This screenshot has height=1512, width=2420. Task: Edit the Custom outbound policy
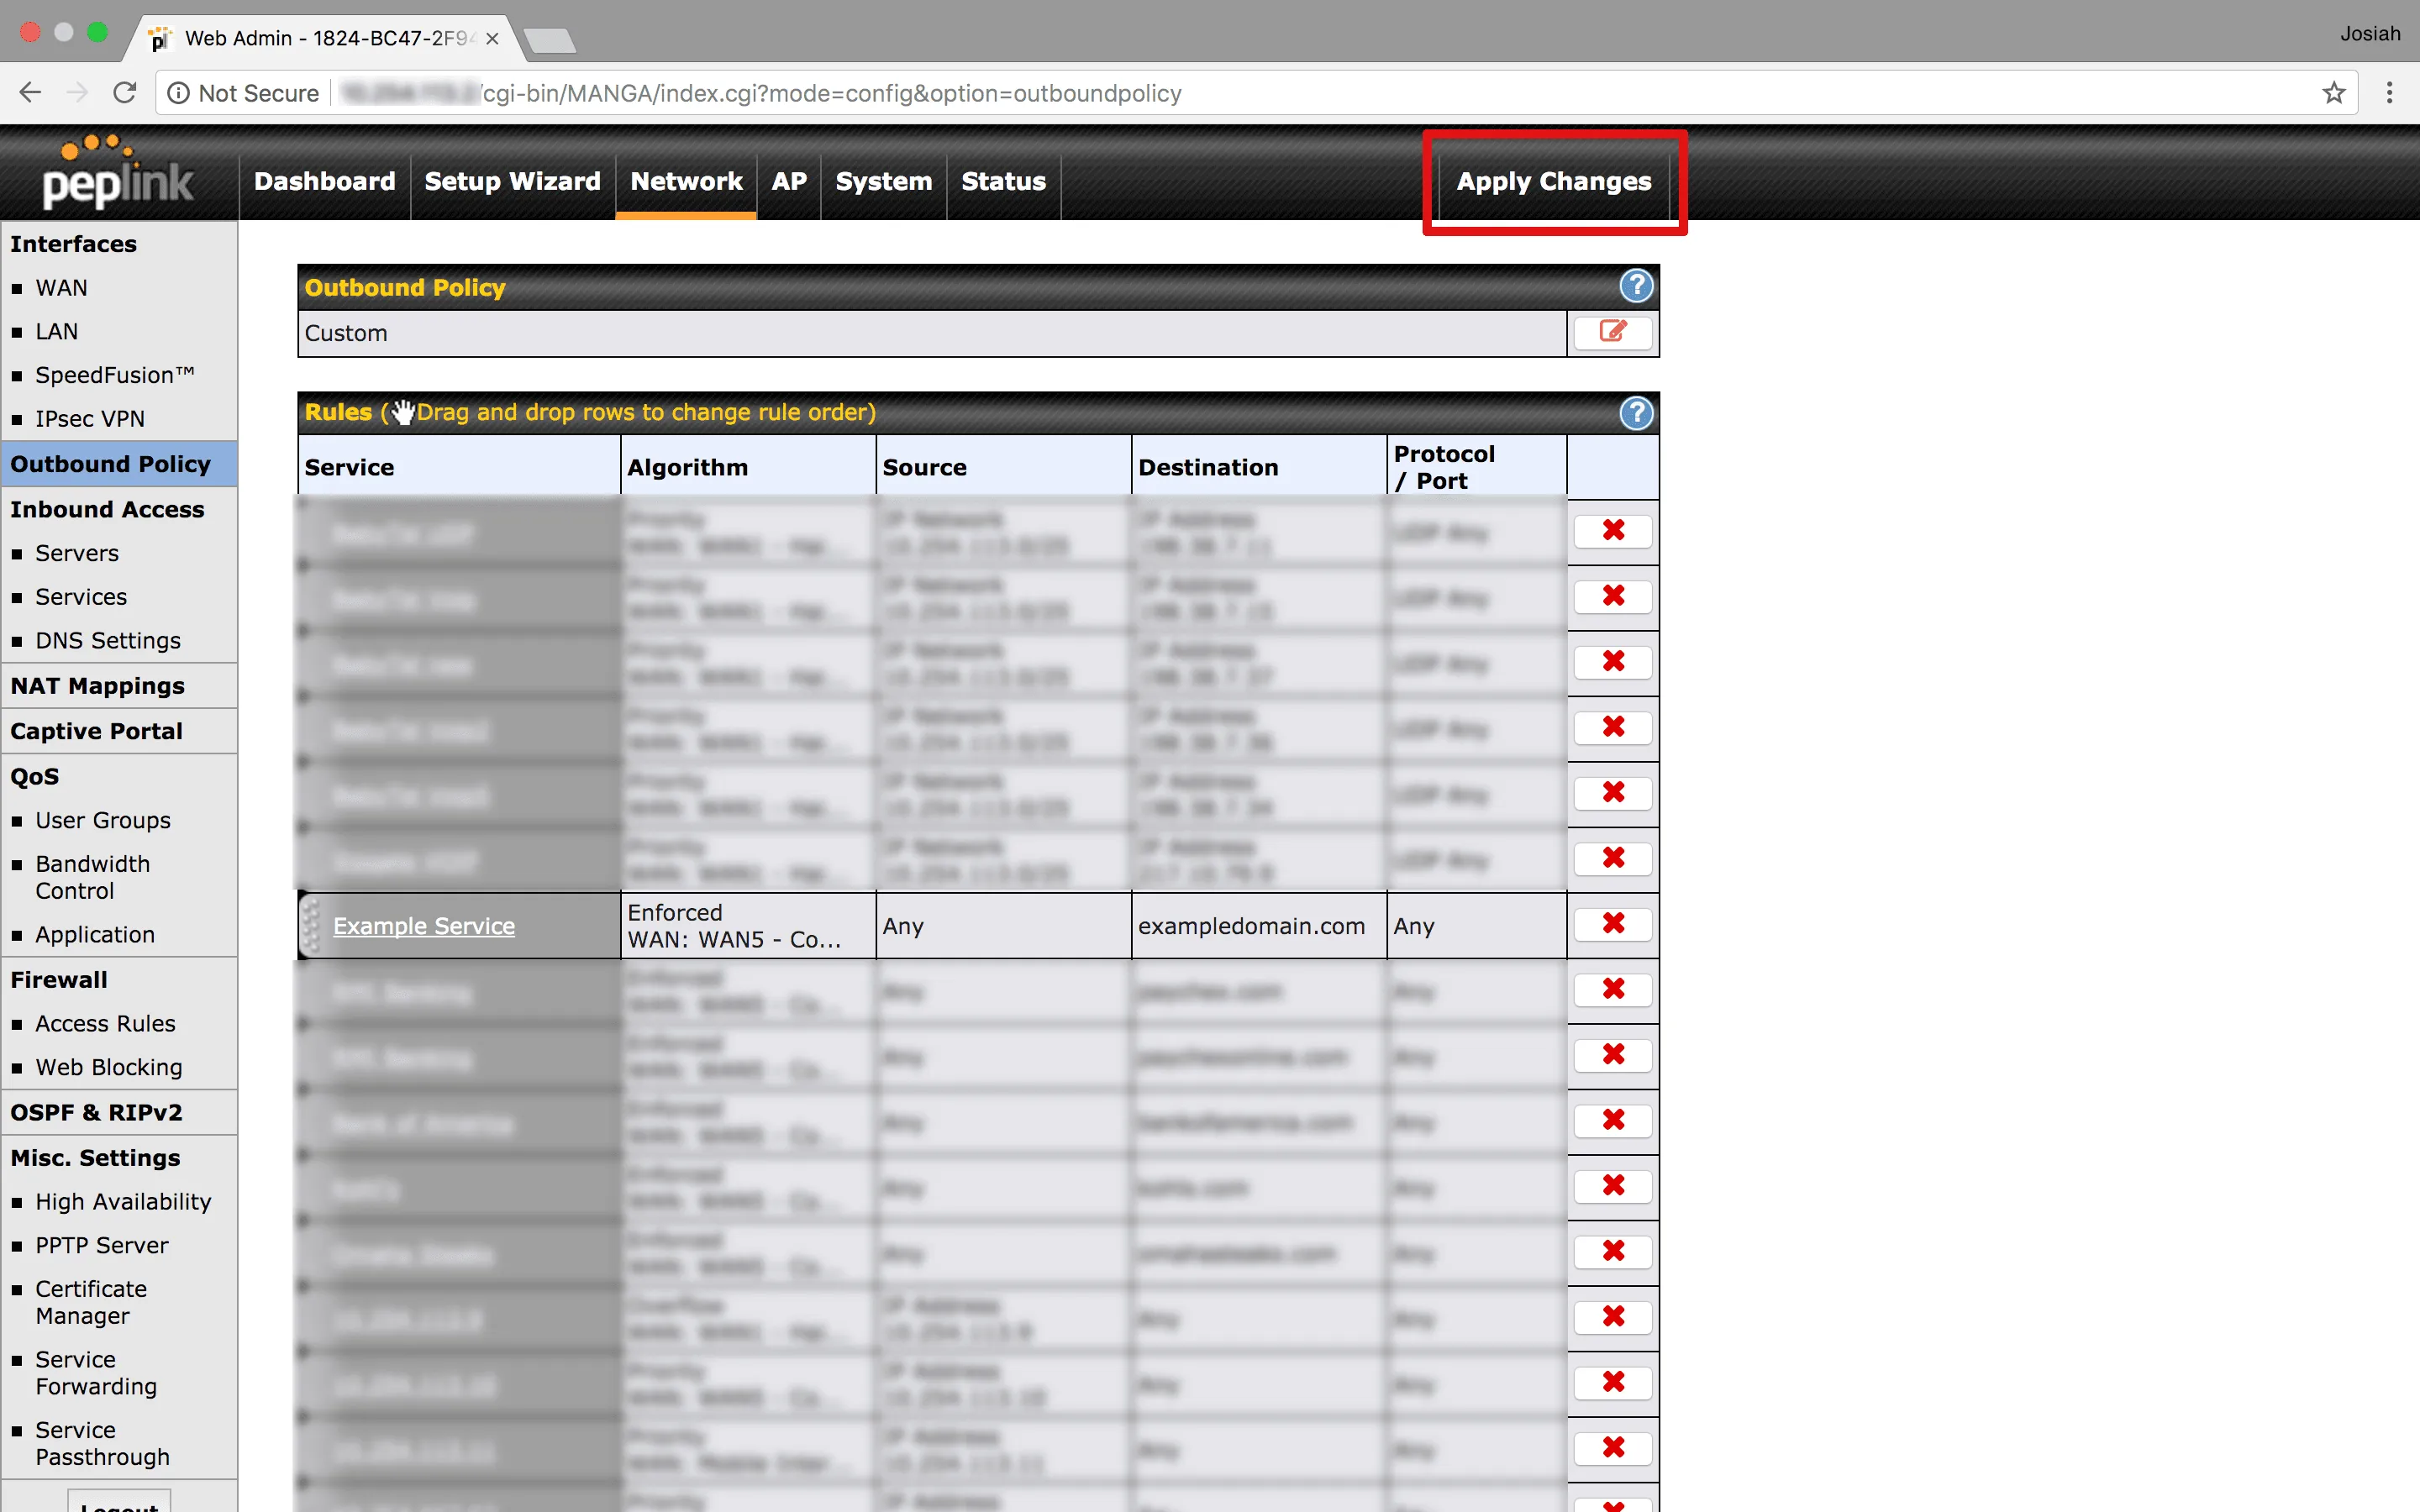click(x=1612, y=332)
